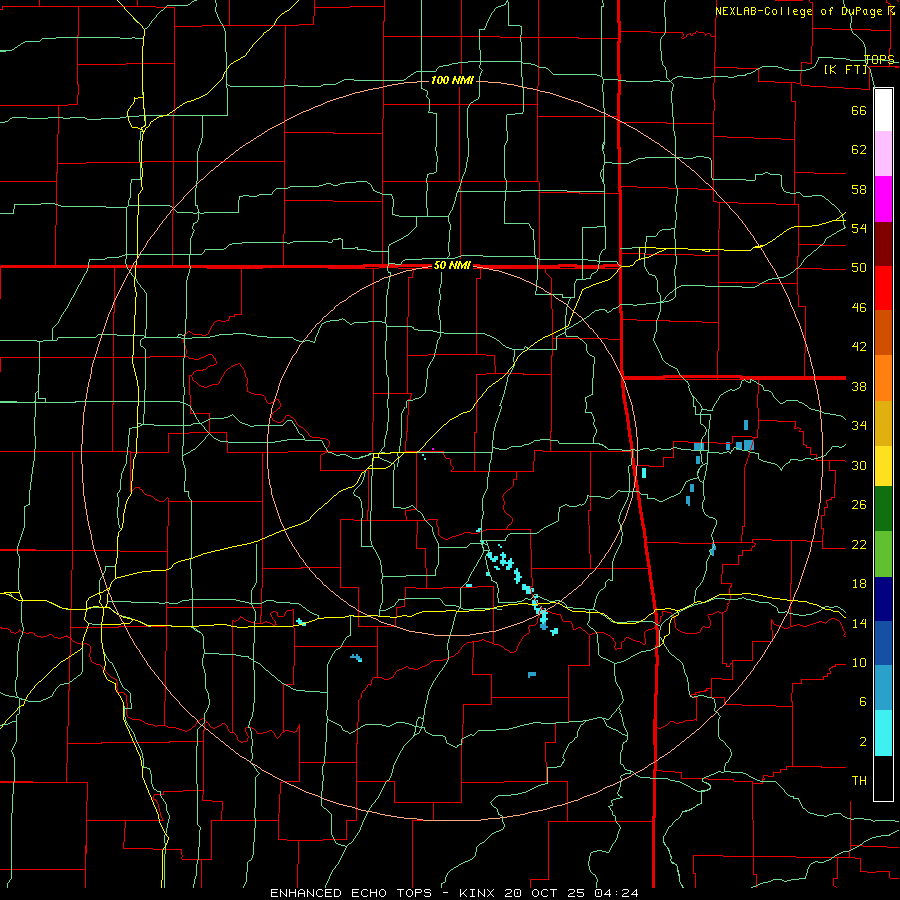This screenshot has width=900, height=900.
Task: Click the 50 NMI range ring label
Action: (452, 265)
